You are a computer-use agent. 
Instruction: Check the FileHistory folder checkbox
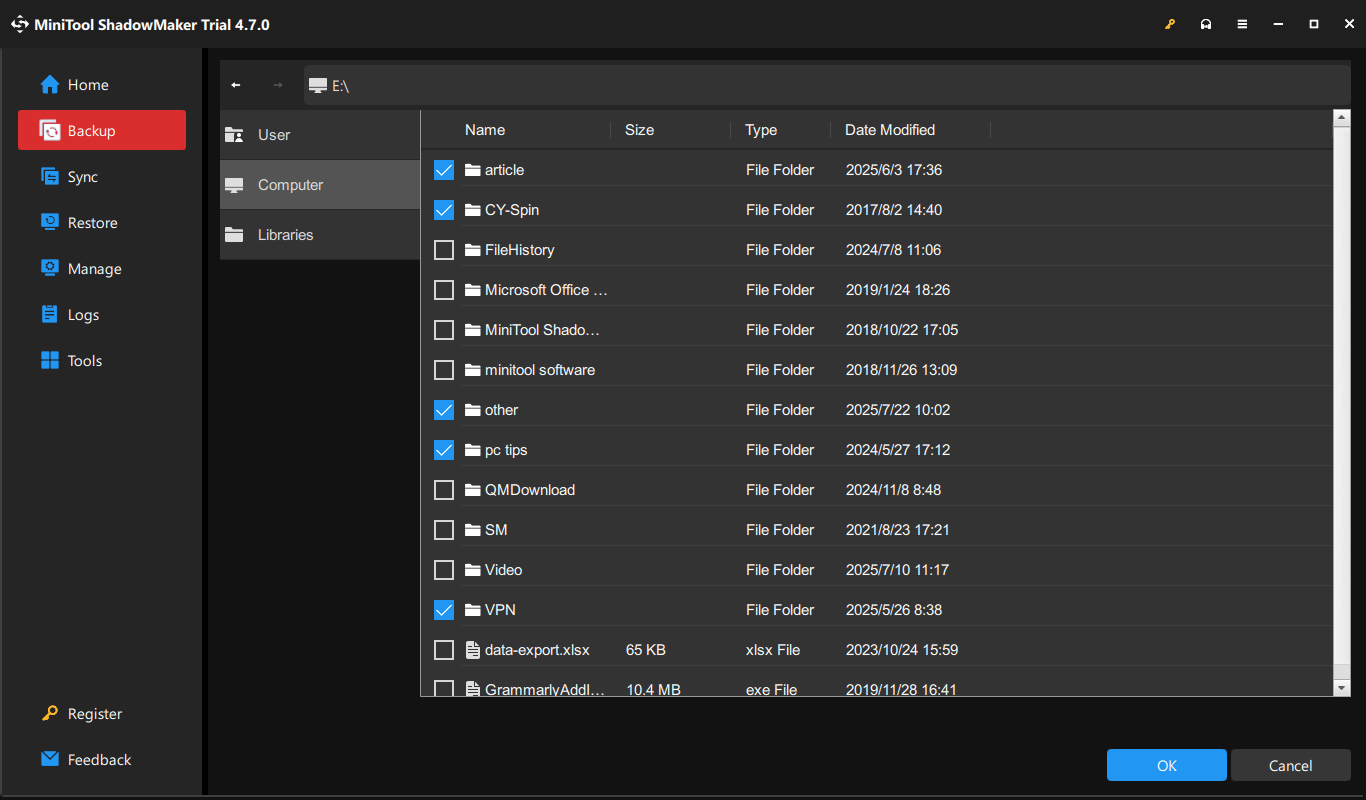(444, 249)
